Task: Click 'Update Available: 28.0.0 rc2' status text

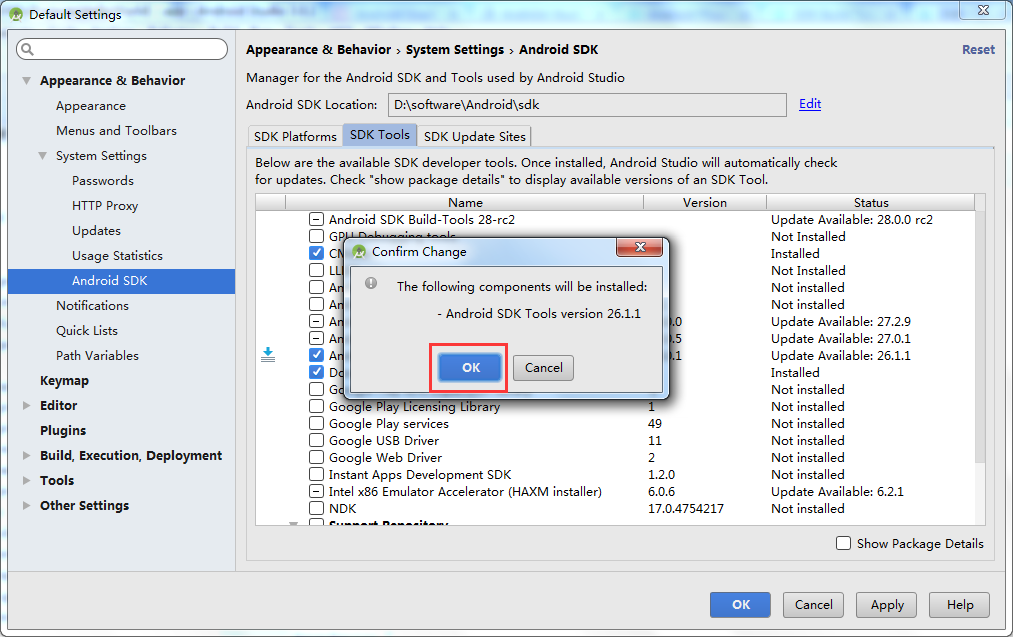Action: pyautogui.click(x=851, y=220)
